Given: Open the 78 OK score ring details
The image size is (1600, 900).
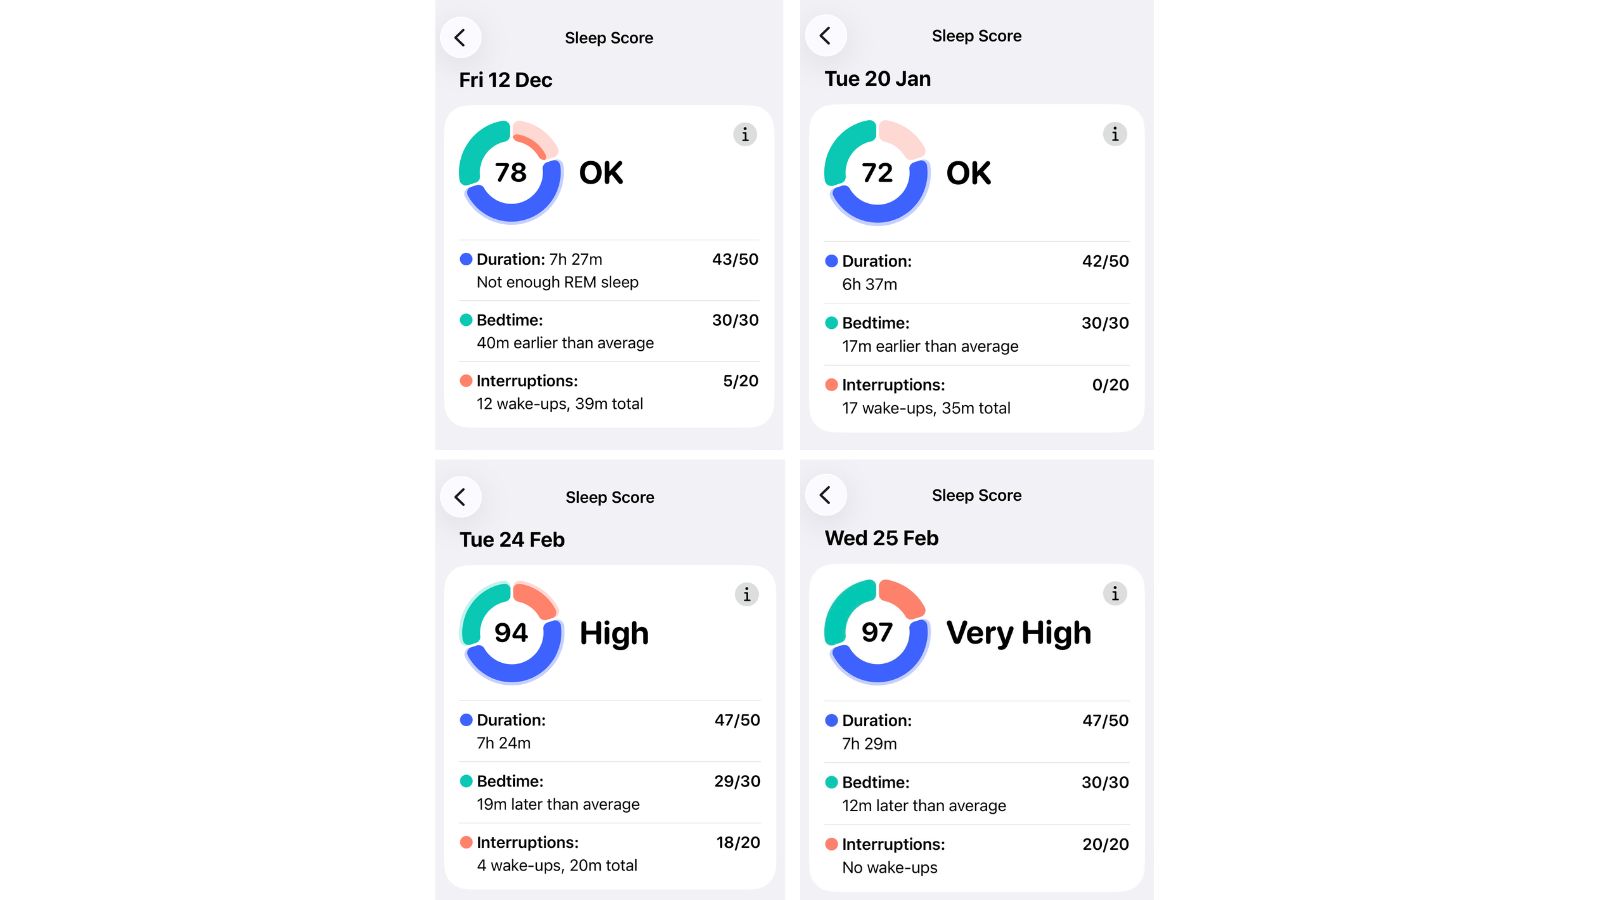Looking at the screenshot, I should (x=510, y=172).
